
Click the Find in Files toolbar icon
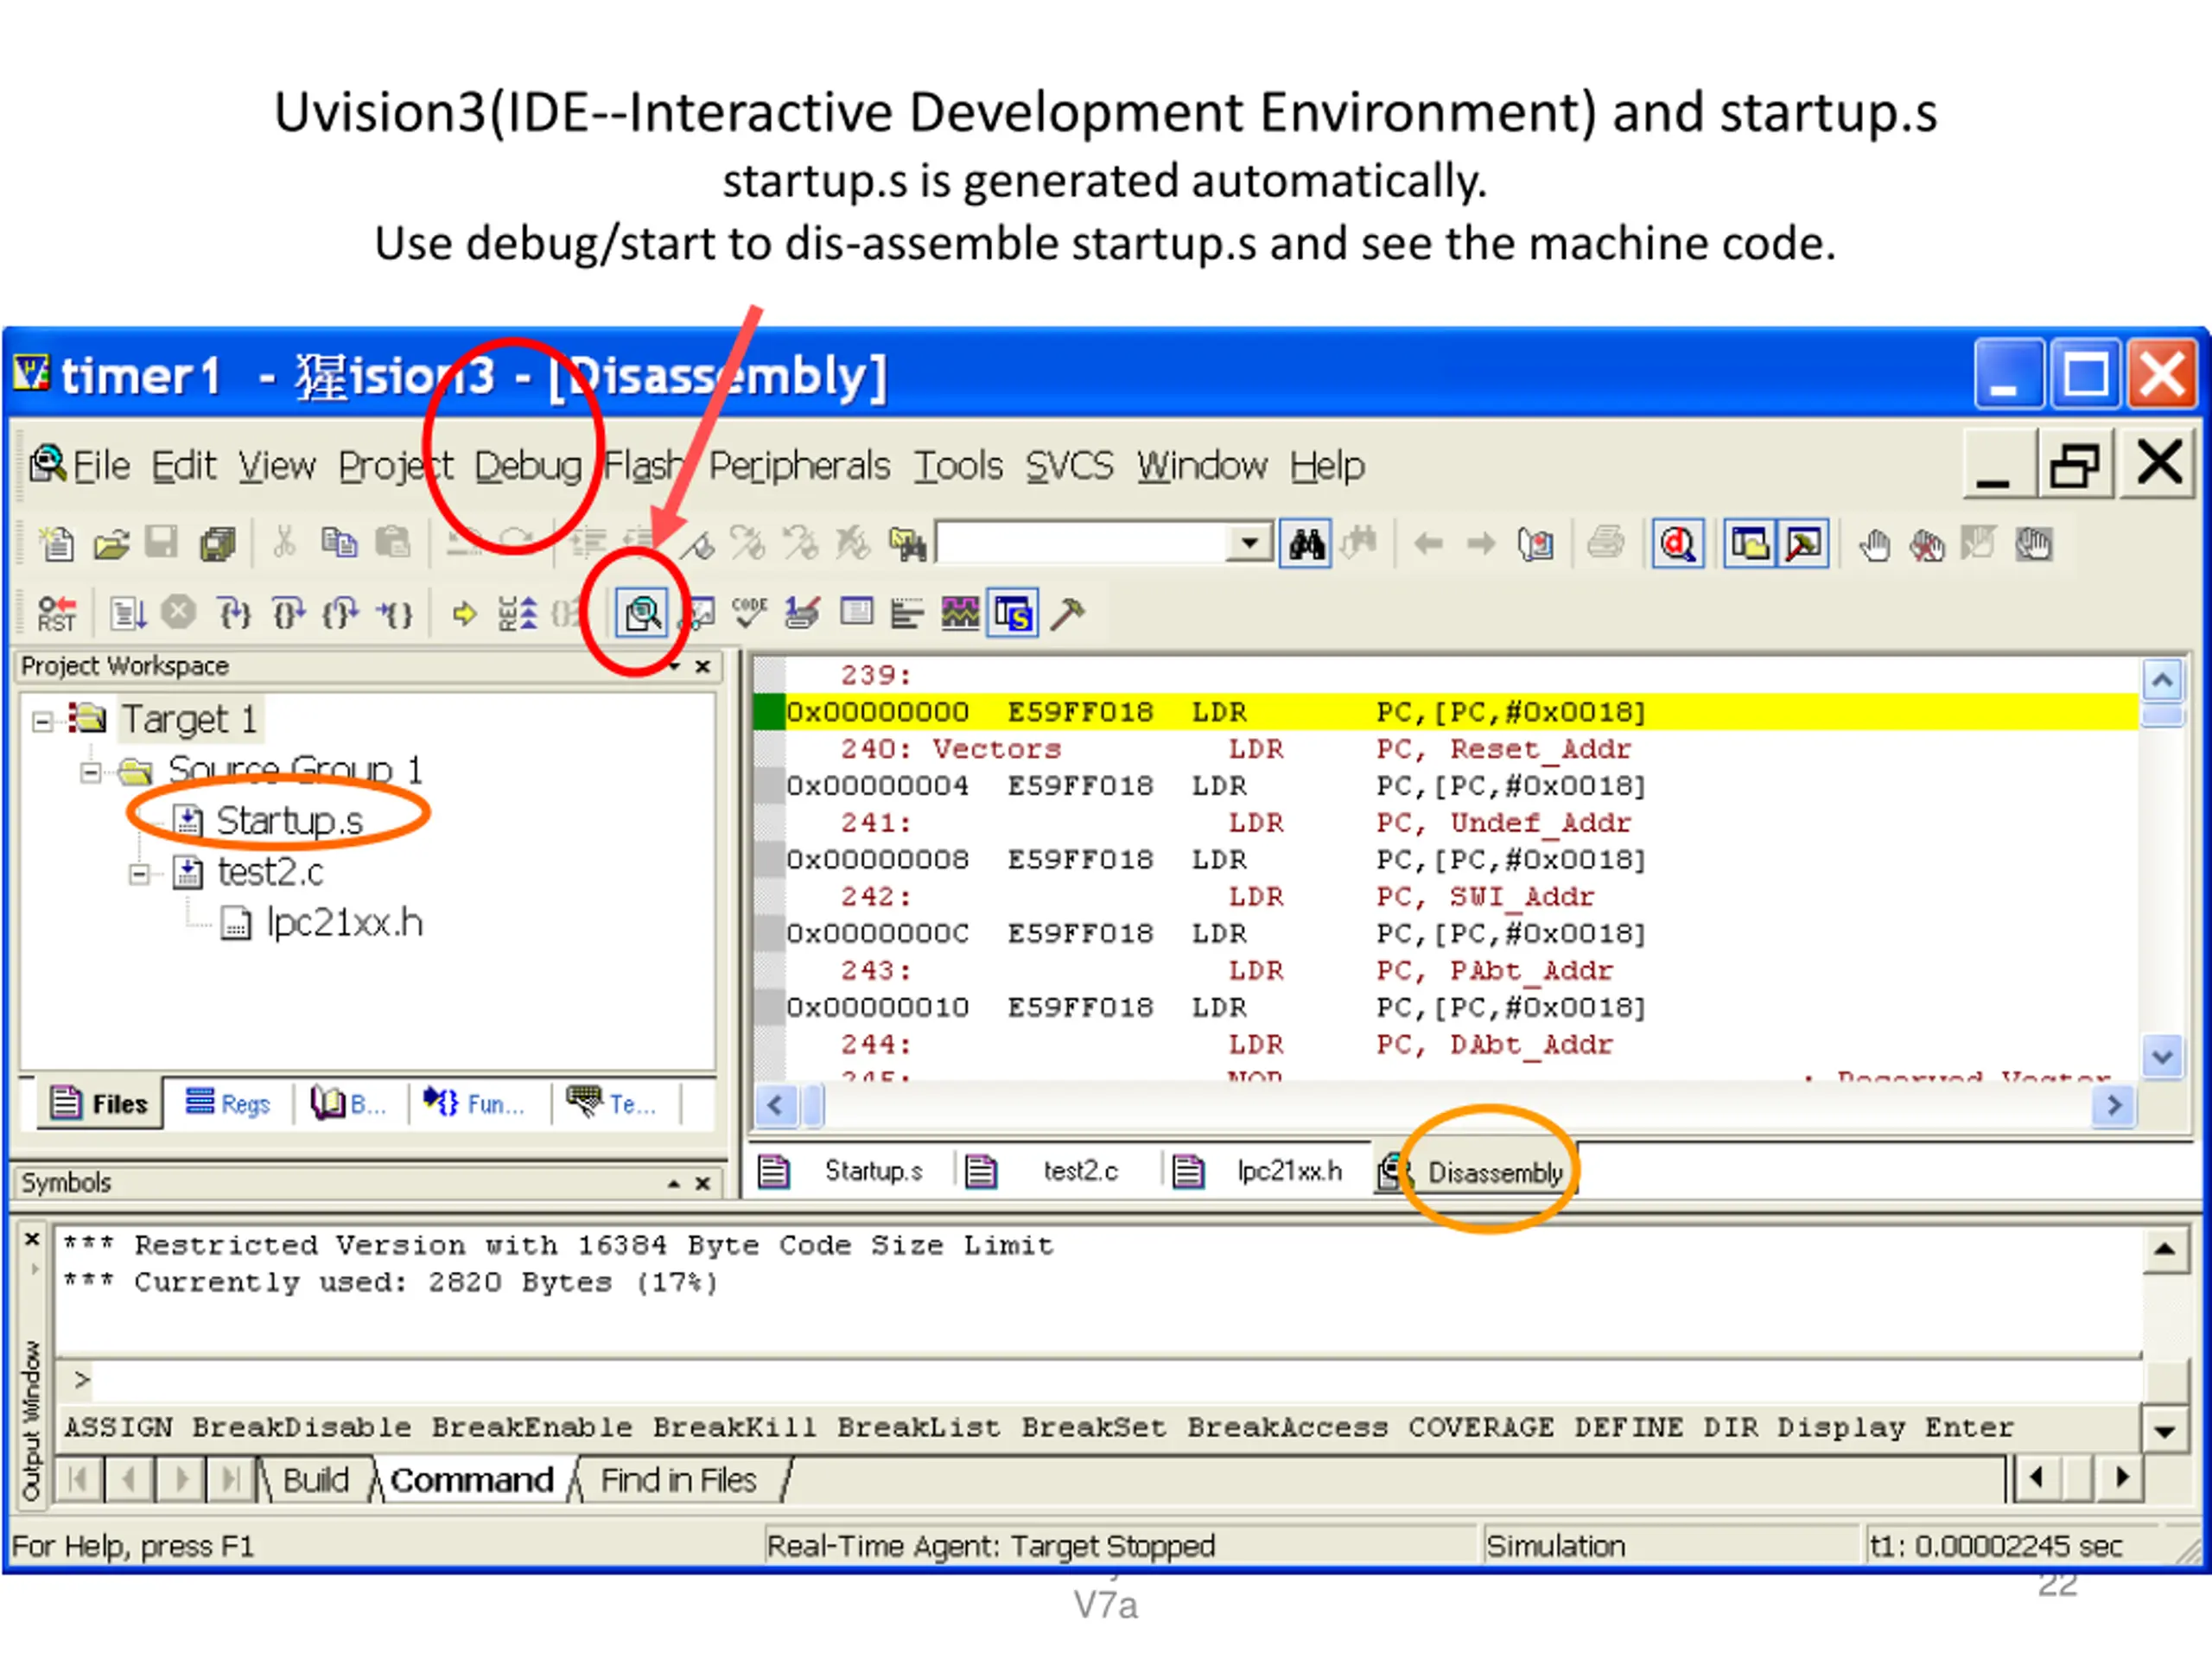907,545
